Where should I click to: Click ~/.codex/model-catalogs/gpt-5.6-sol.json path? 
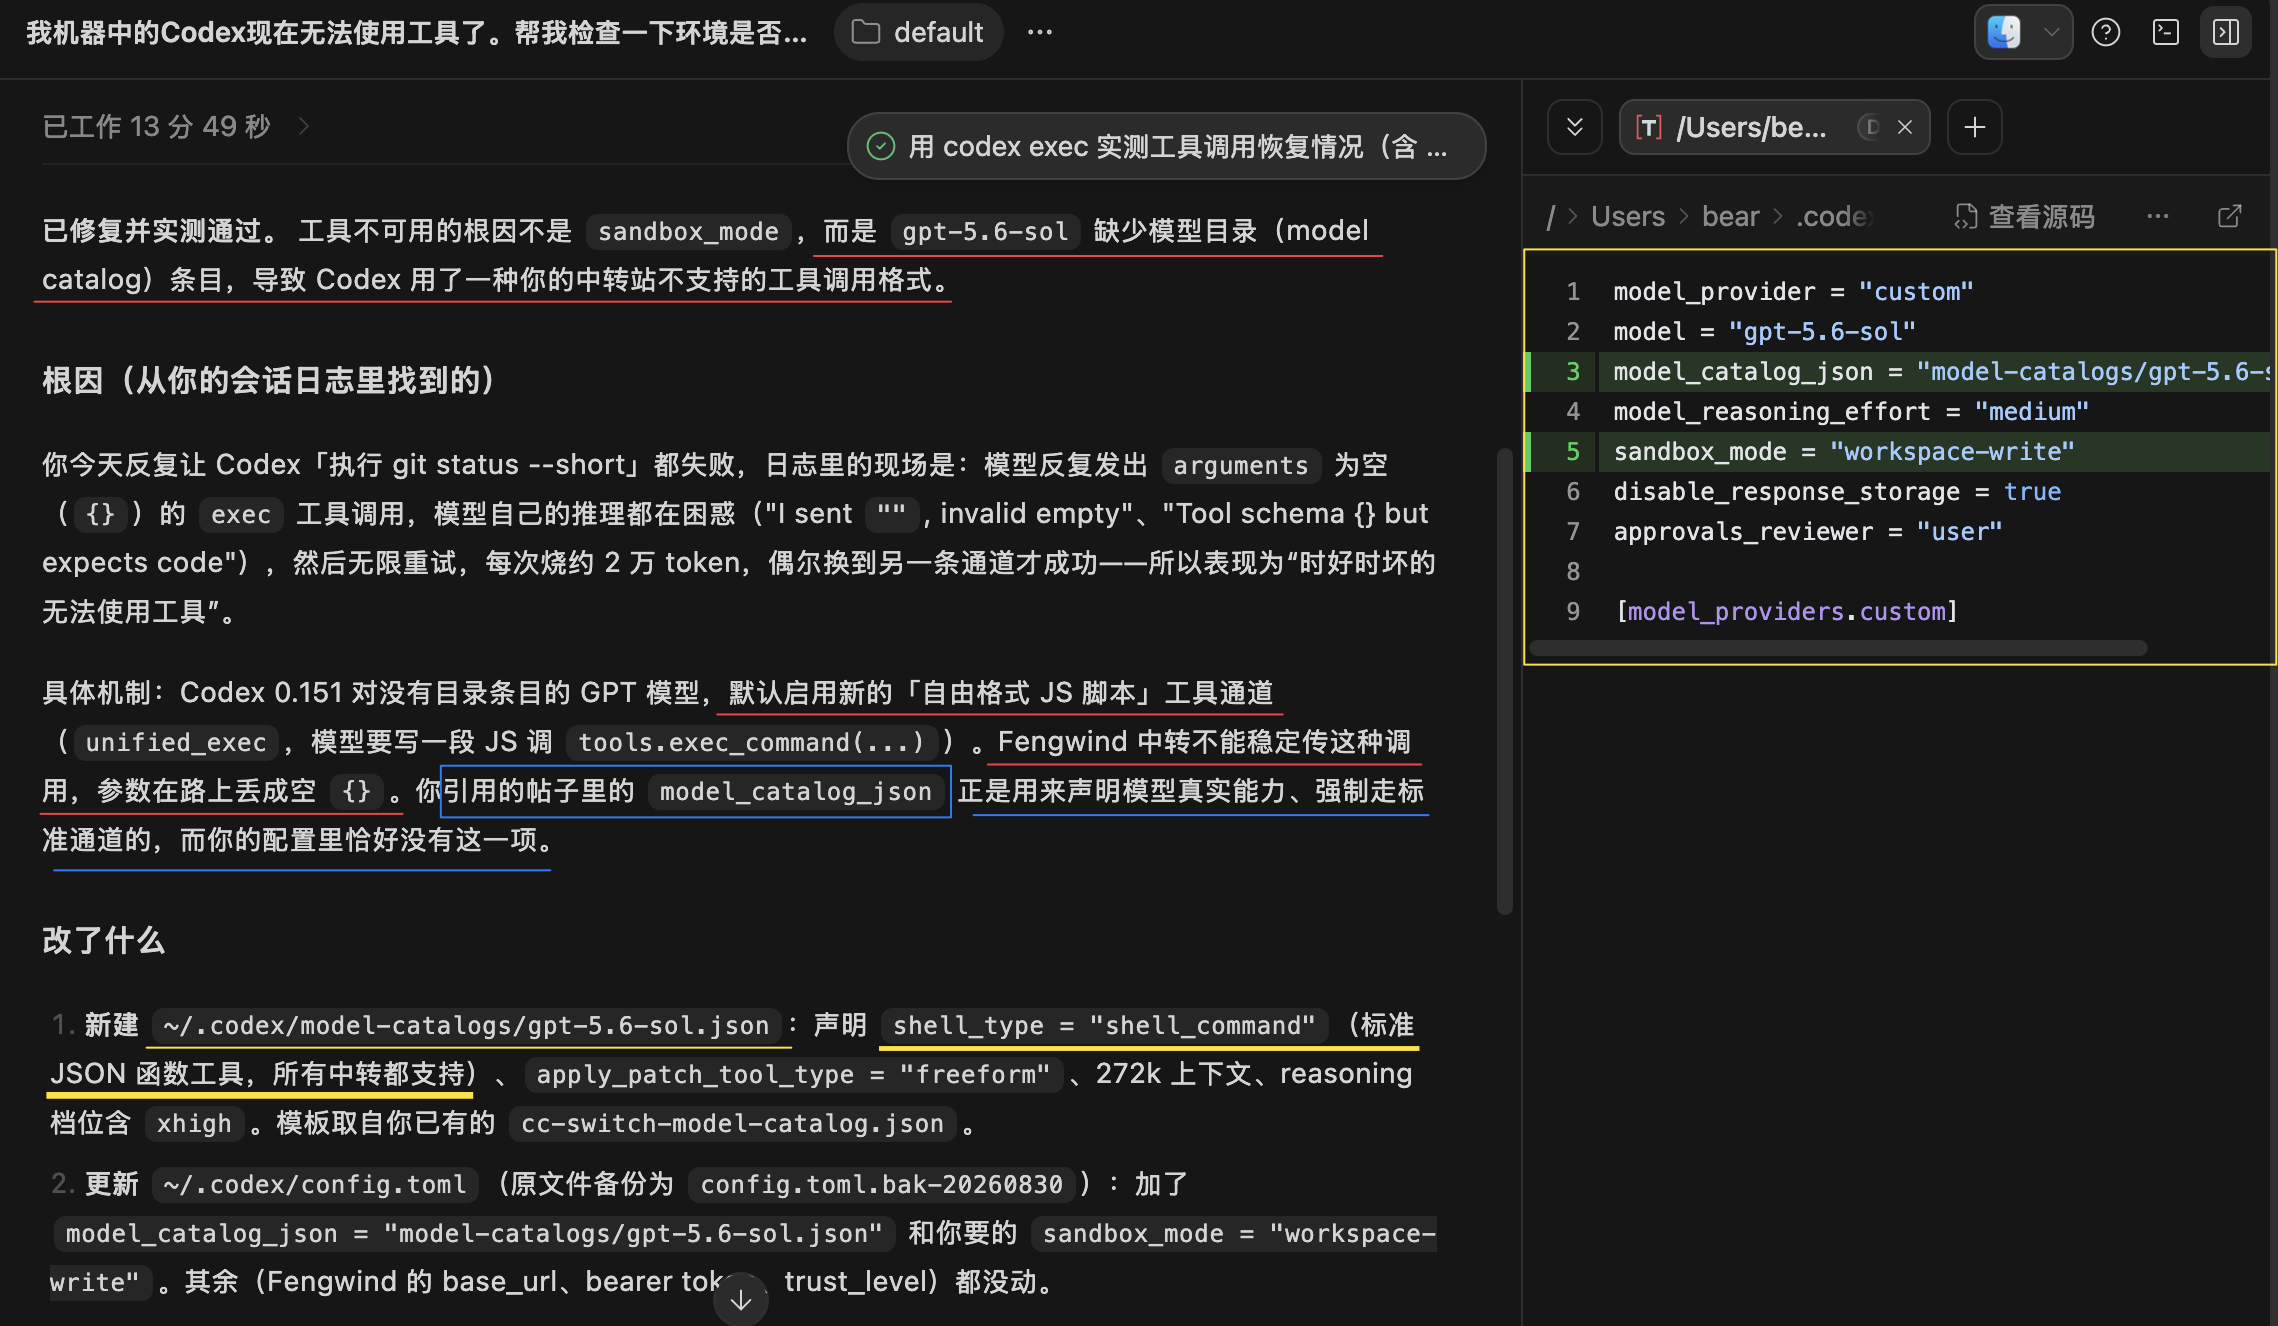pyautogui.click(x=466, y=1025)
